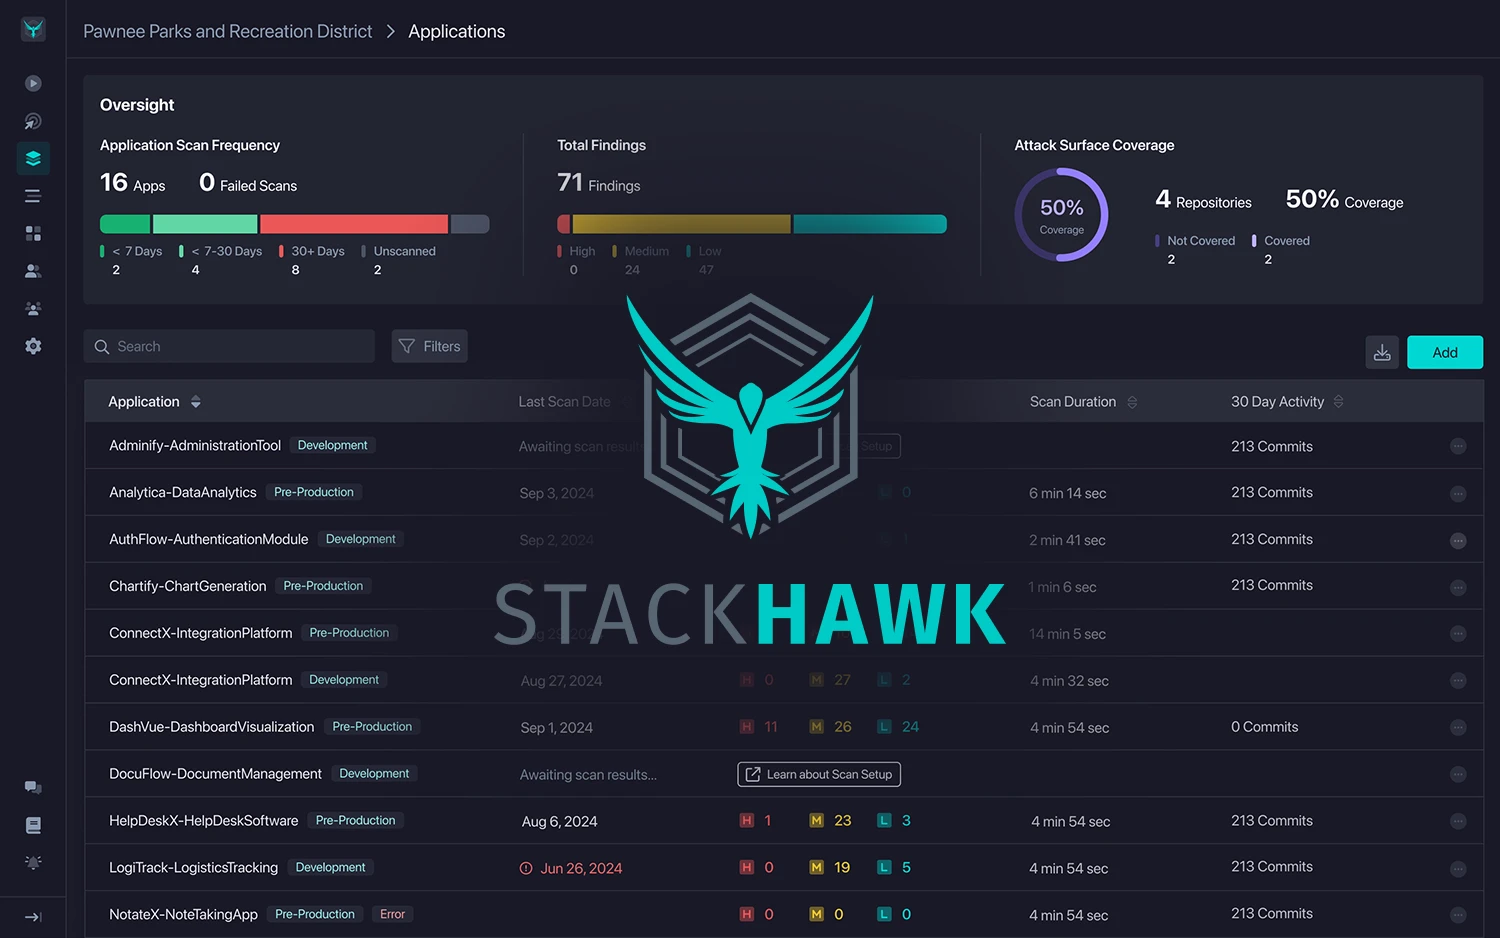Click the export/download icon beside Add

pyautogui.click(x=1382, y=352)
